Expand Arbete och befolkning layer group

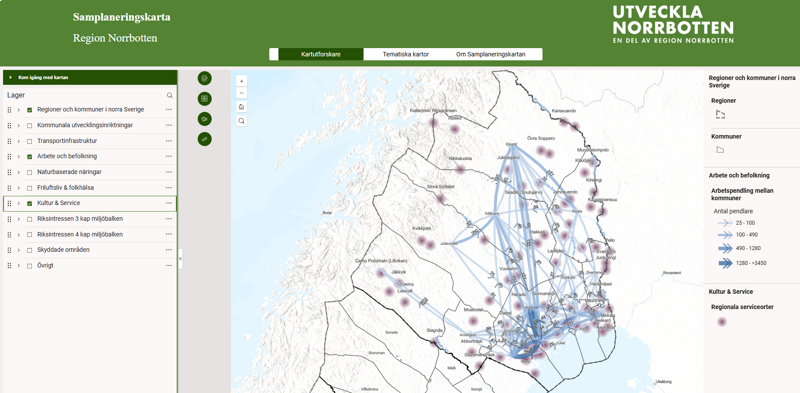pos(19,157)
